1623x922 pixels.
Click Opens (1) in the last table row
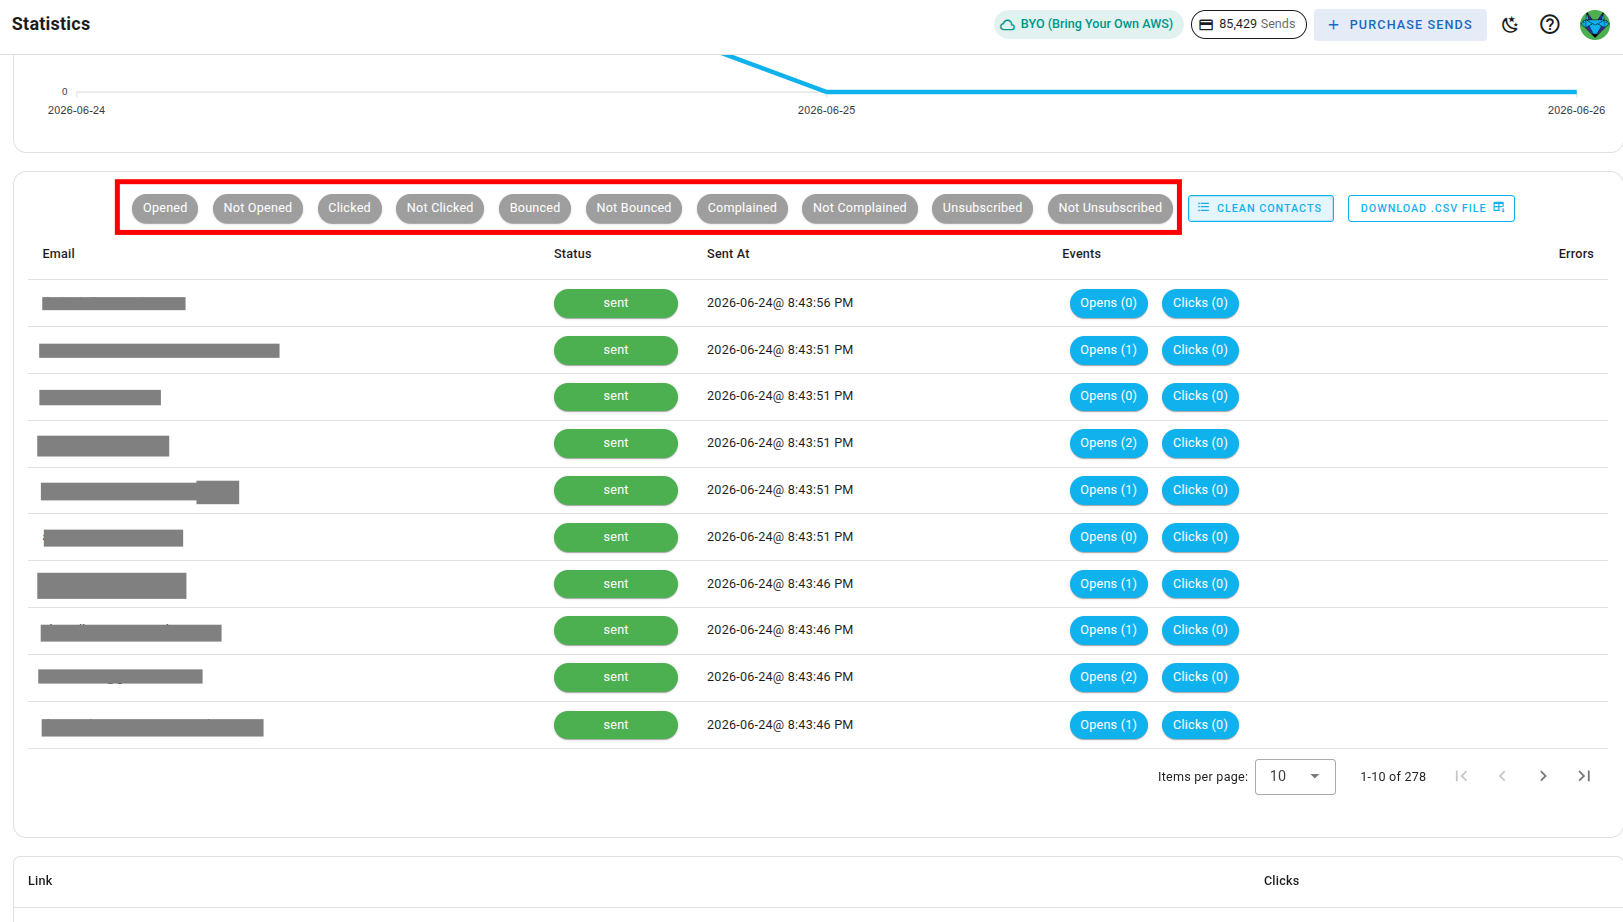(x=1108, y=725)
